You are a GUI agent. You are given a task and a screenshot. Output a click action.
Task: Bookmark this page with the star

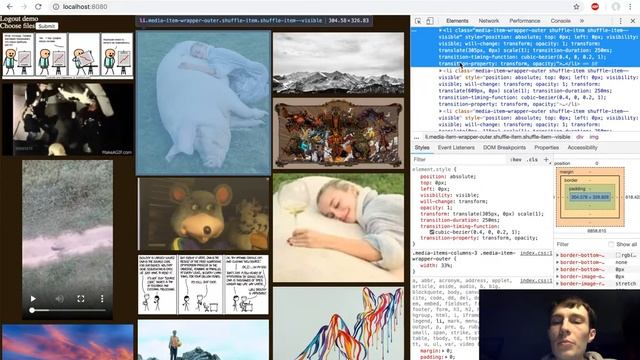tap(576, 7)
